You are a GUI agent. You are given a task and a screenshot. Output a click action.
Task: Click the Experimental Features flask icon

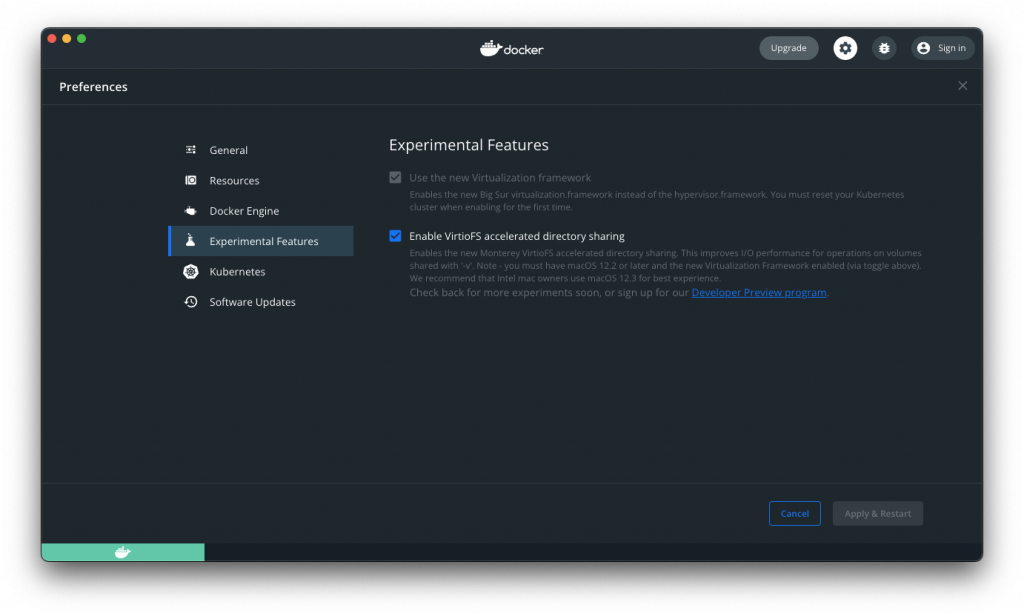191,240
